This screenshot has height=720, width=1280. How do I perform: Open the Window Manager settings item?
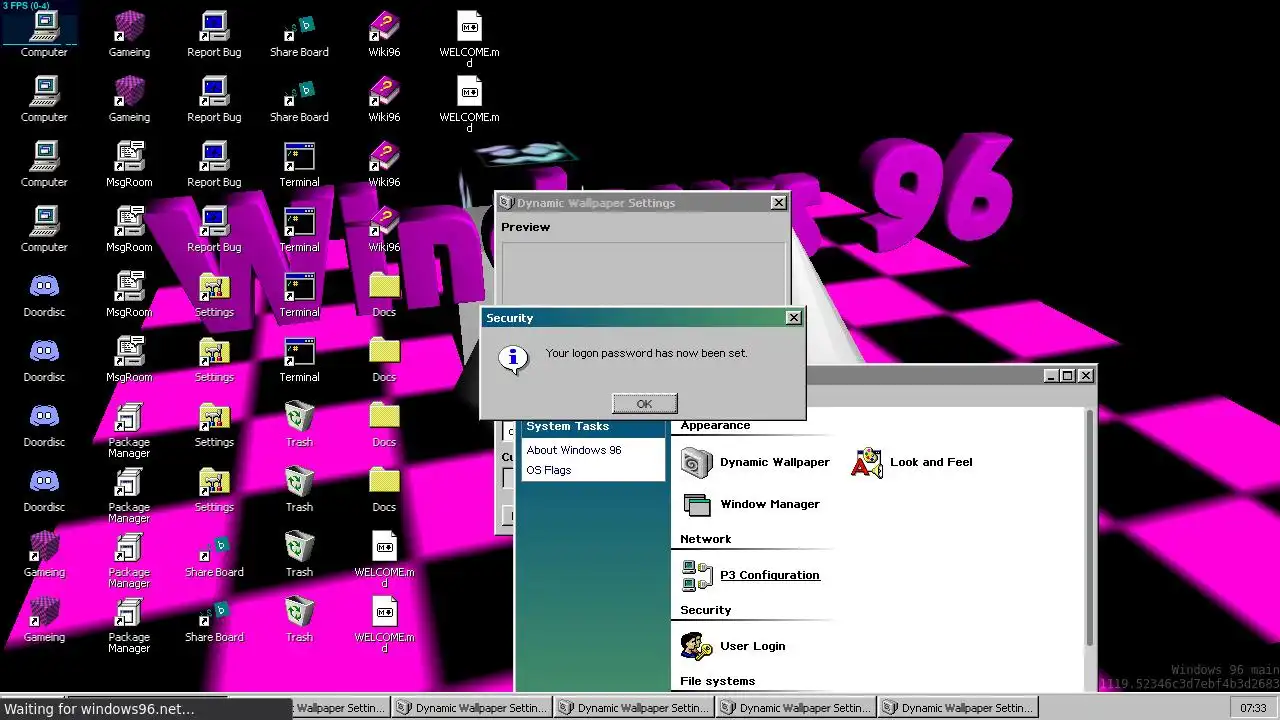pos(750,504)
